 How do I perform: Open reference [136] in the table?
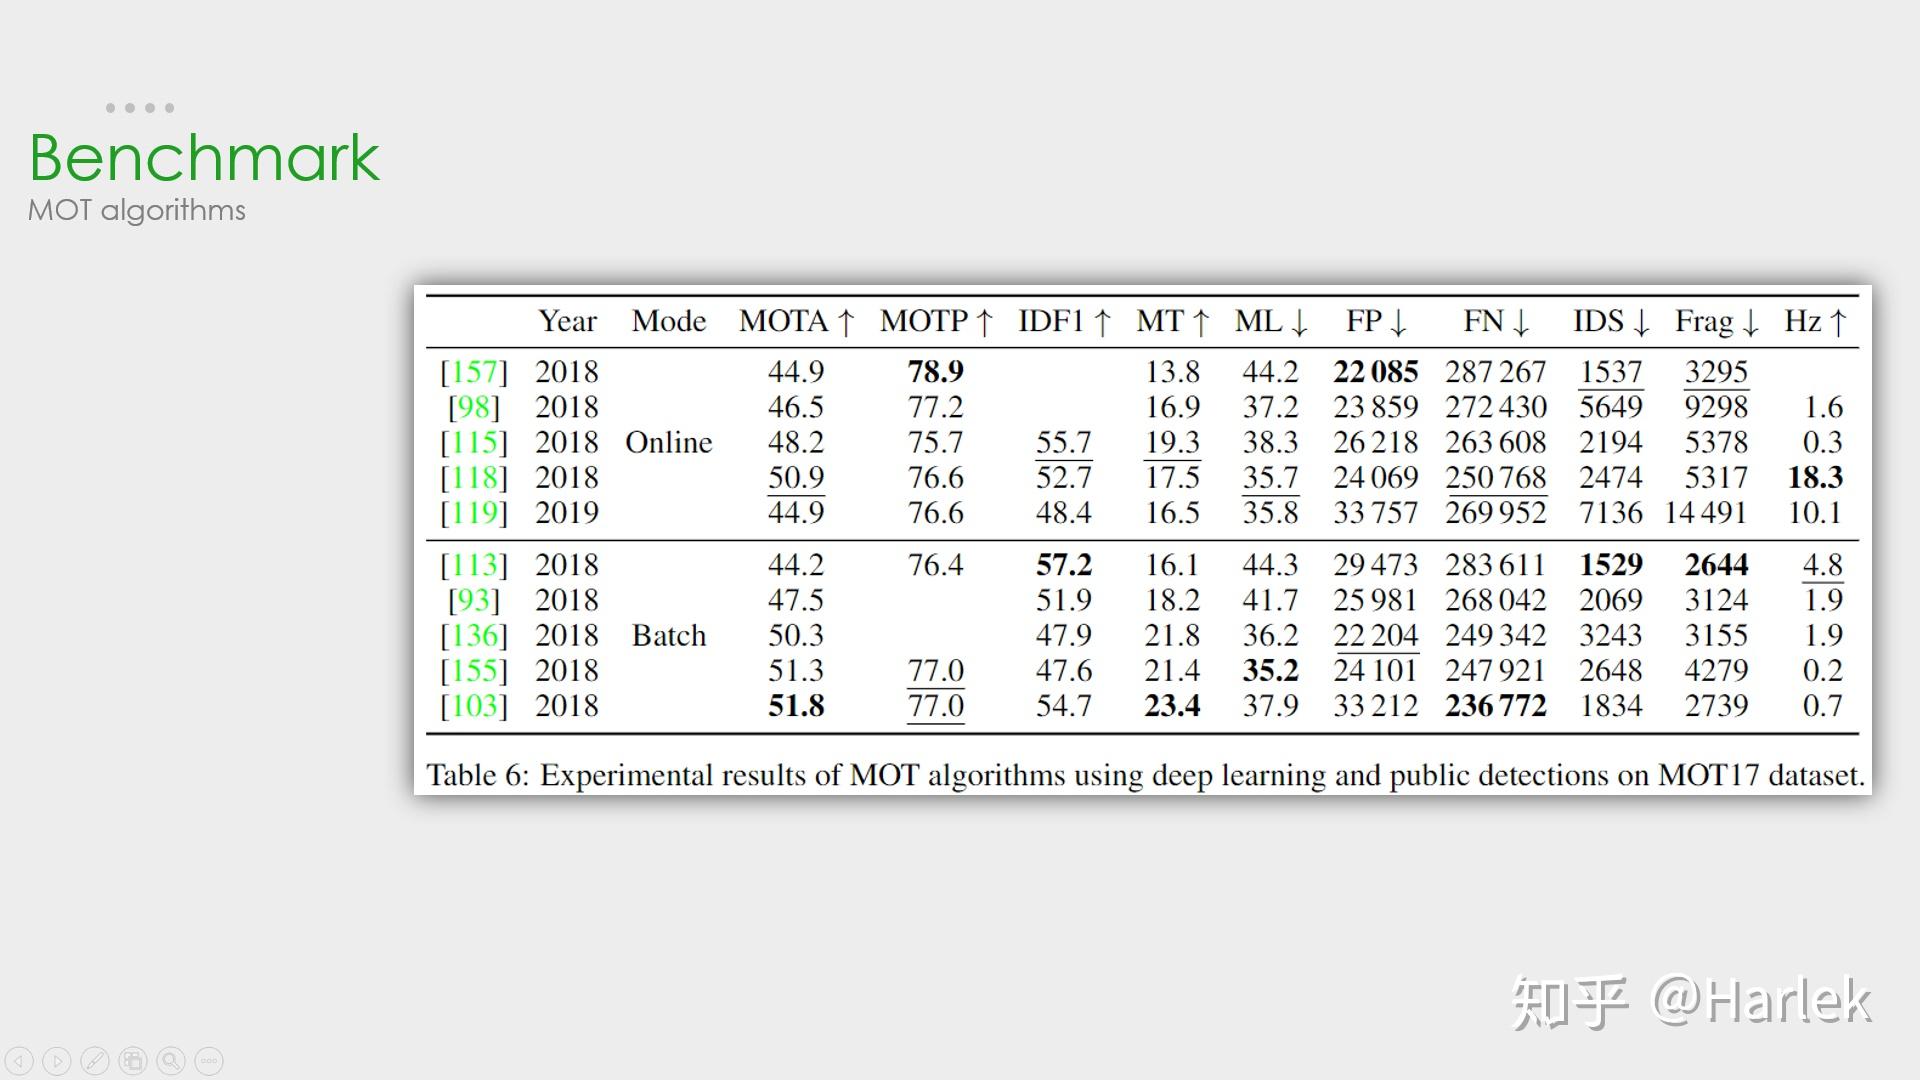pos(474,636)
